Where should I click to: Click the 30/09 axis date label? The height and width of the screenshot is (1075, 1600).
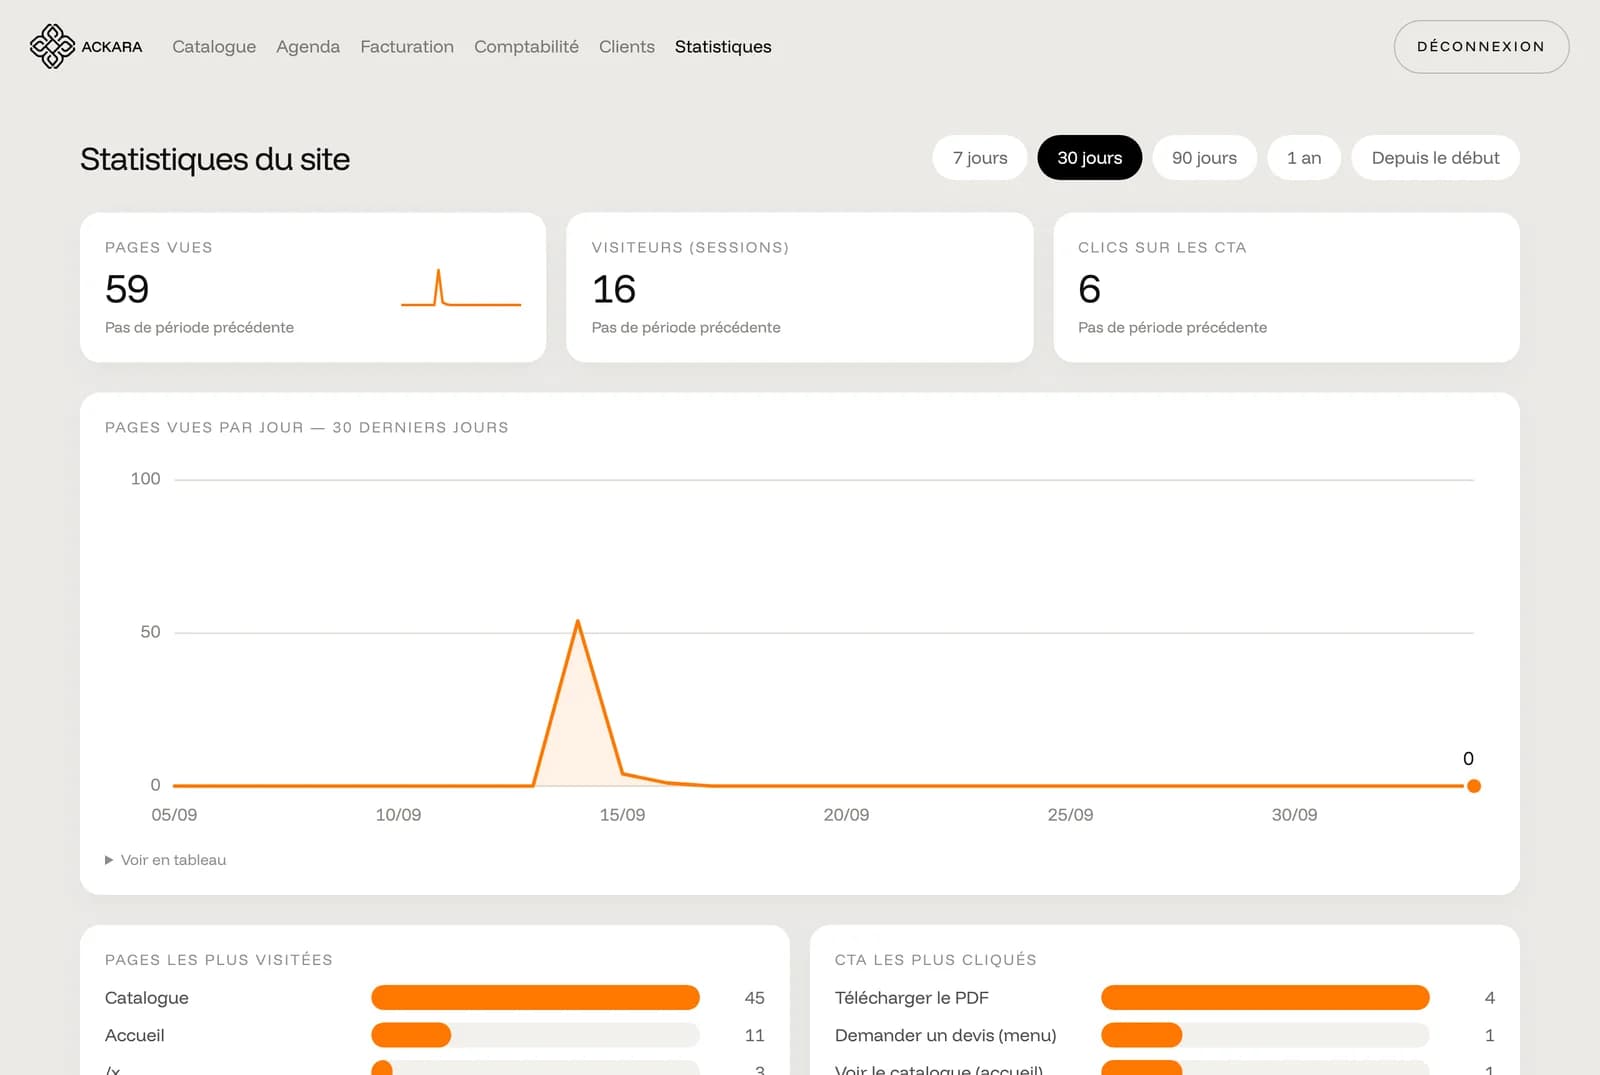[x=1294, y=815]
